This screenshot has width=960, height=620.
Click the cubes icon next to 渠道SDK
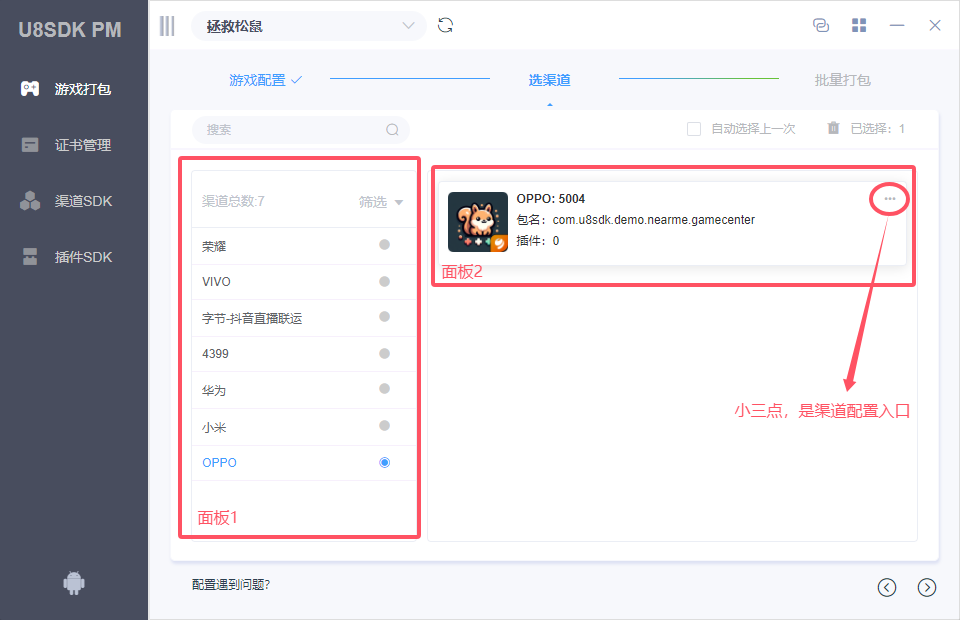[30, 201]
